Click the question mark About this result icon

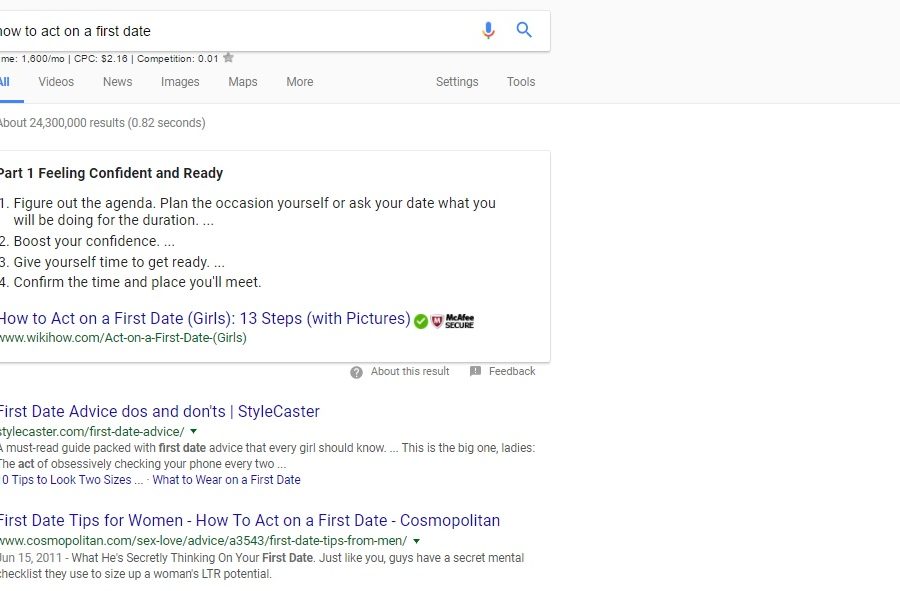[x=356, y=372]
